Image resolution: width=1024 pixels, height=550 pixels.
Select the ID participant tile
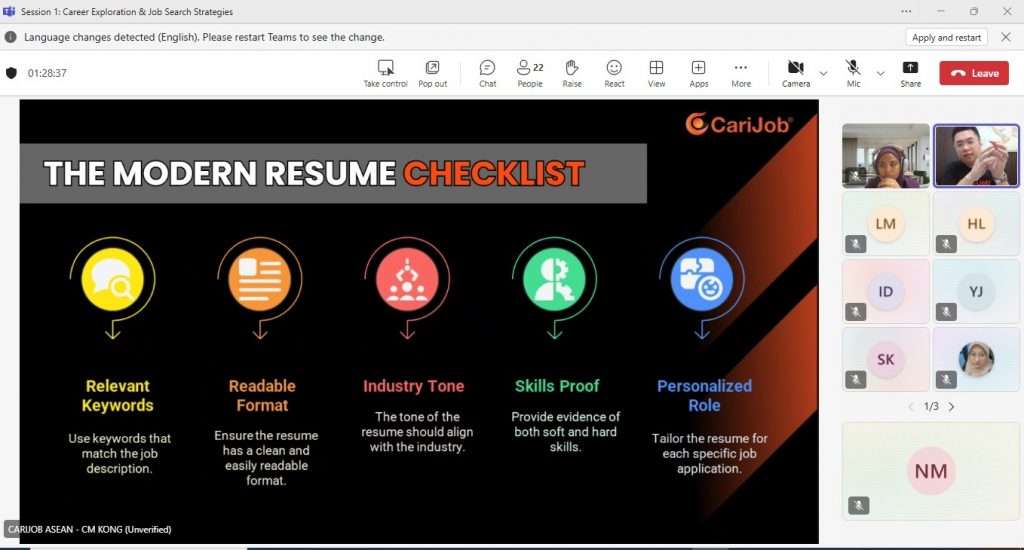886,291
